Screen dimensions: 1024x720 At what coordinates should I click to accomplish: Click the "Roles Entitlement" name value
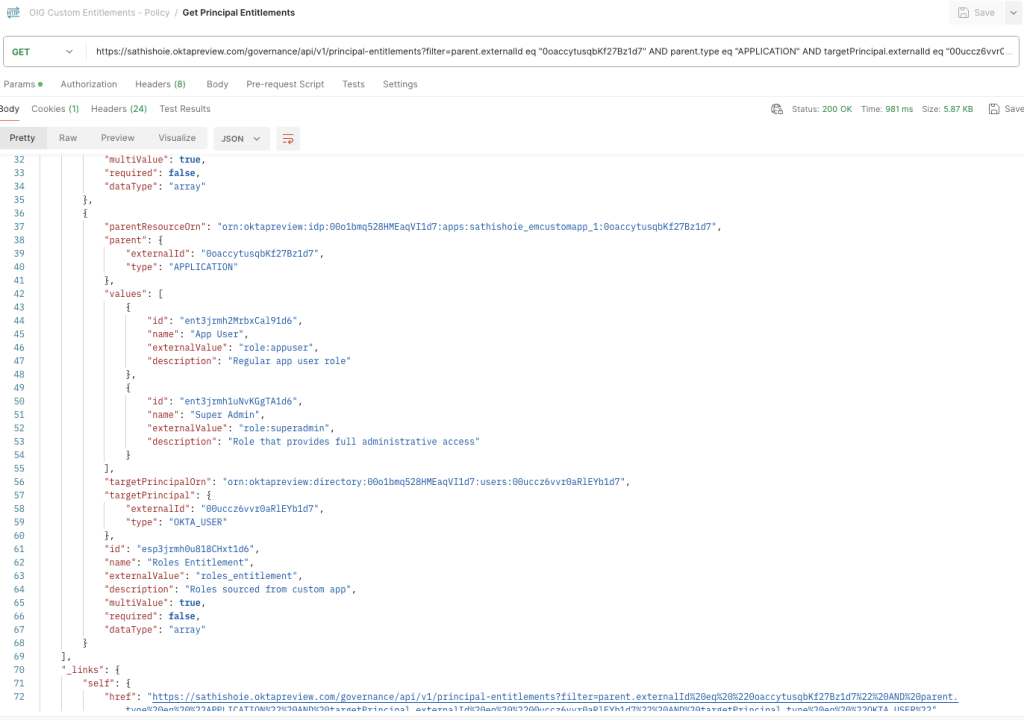pos(198,563)
